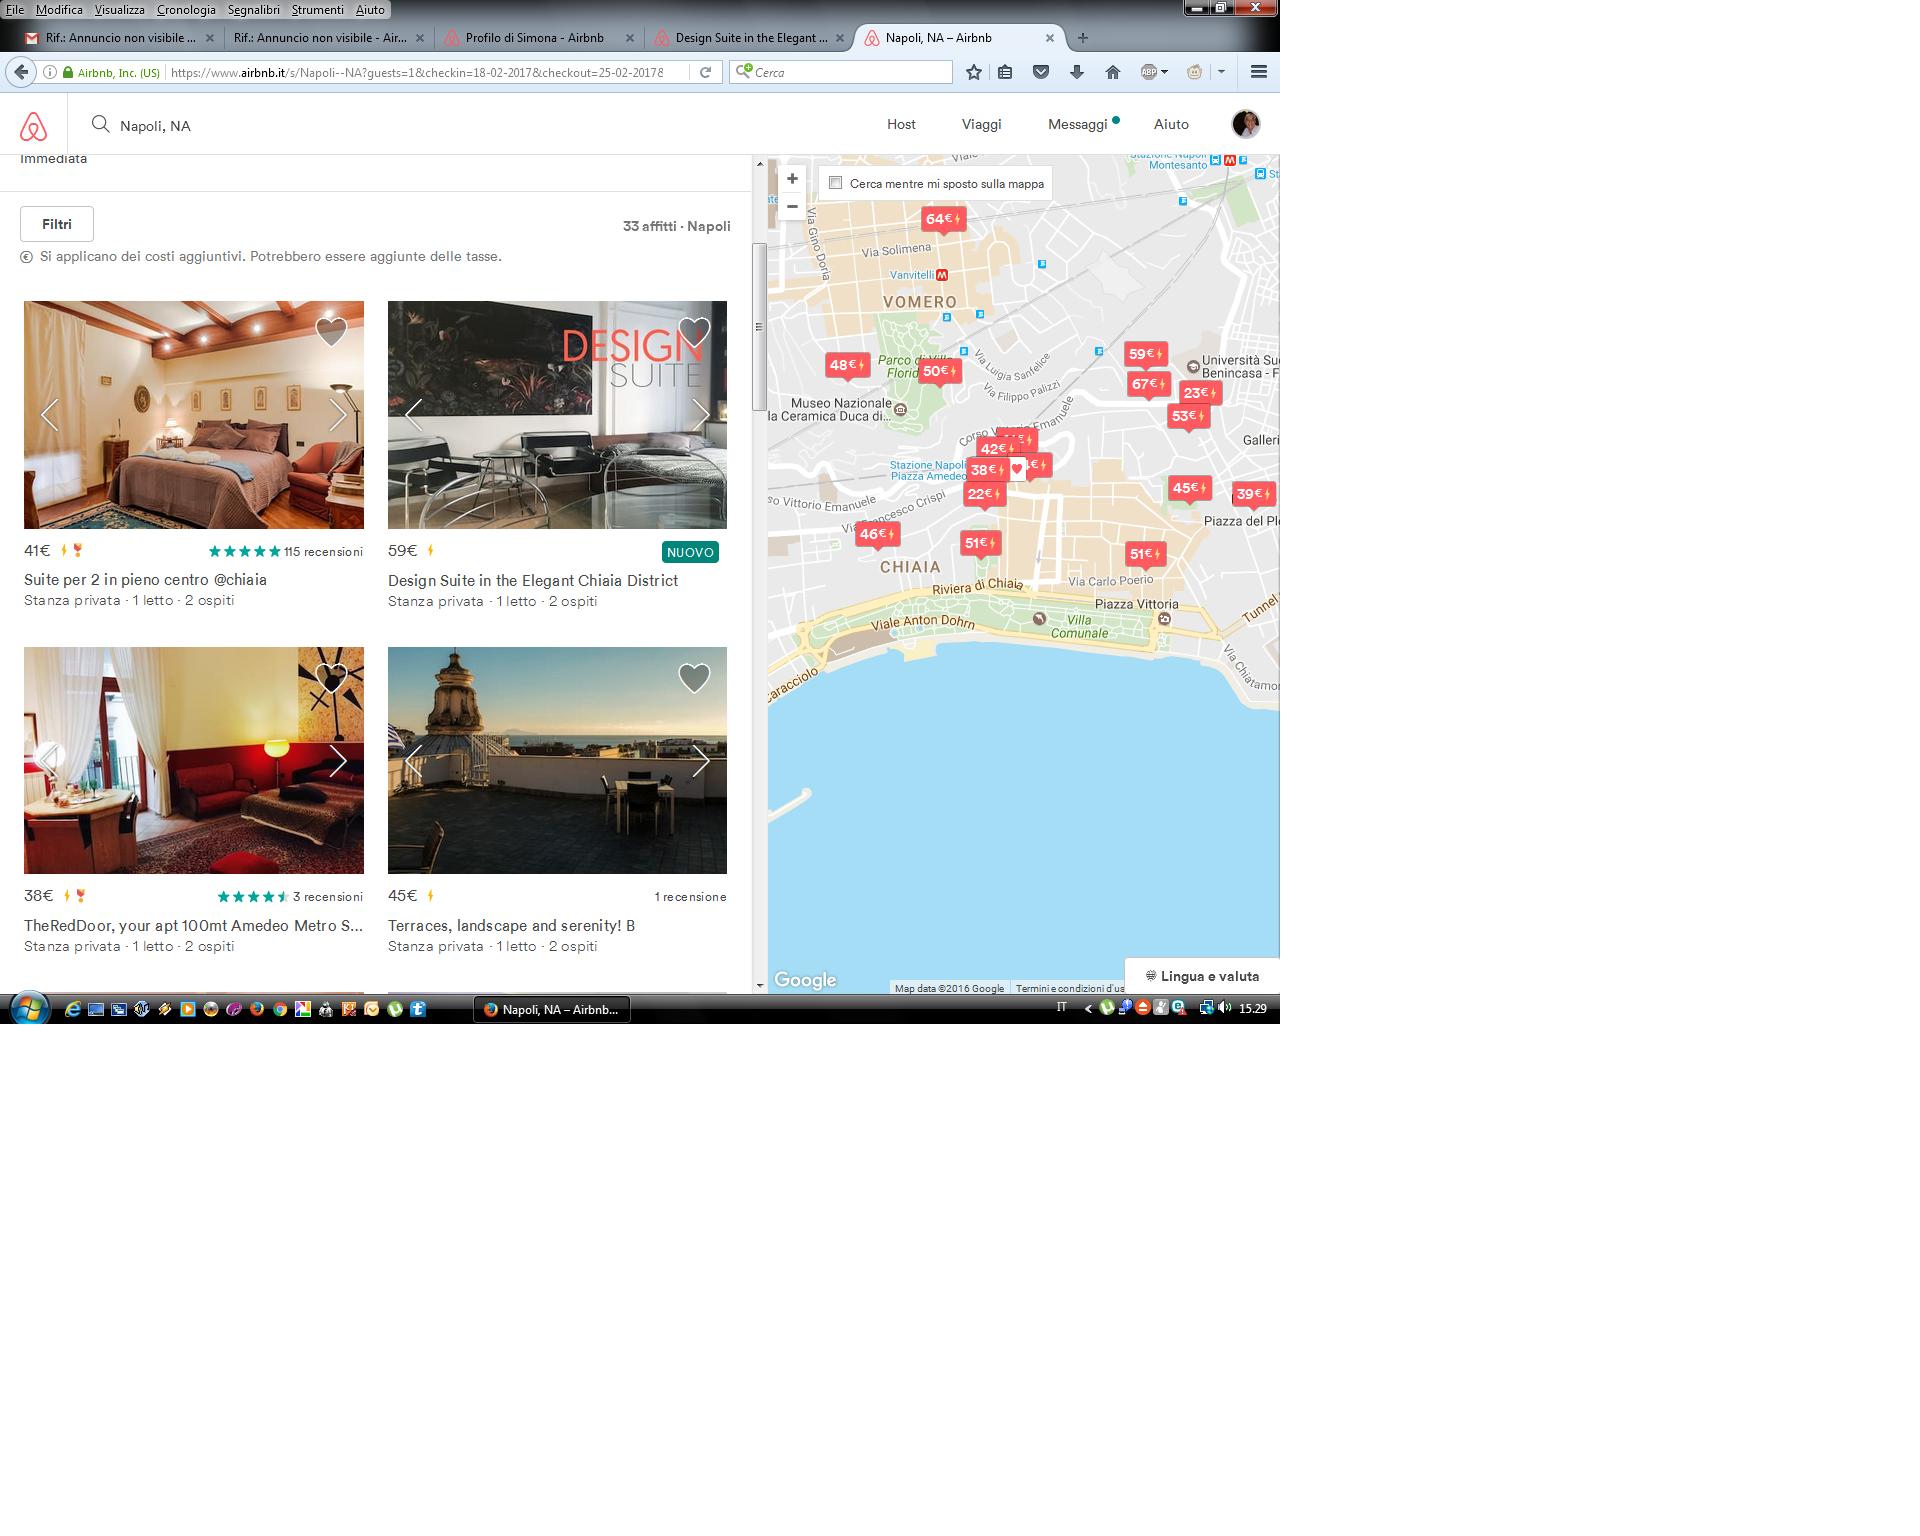This screenshot has width=1920, height=1536.
Task: Click the 64€ price marker on map
Action: (x=942, y=219)
